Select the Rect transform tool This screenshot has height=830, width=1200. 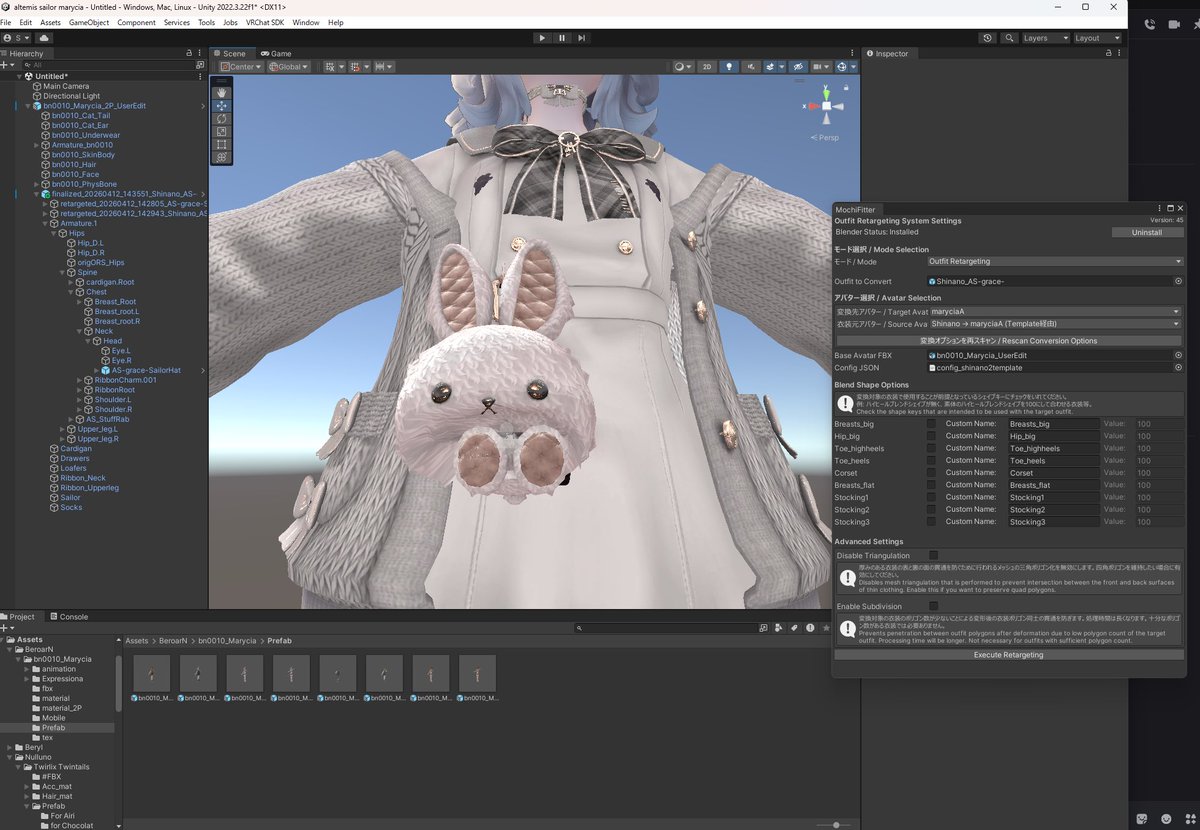pos(221,144)
